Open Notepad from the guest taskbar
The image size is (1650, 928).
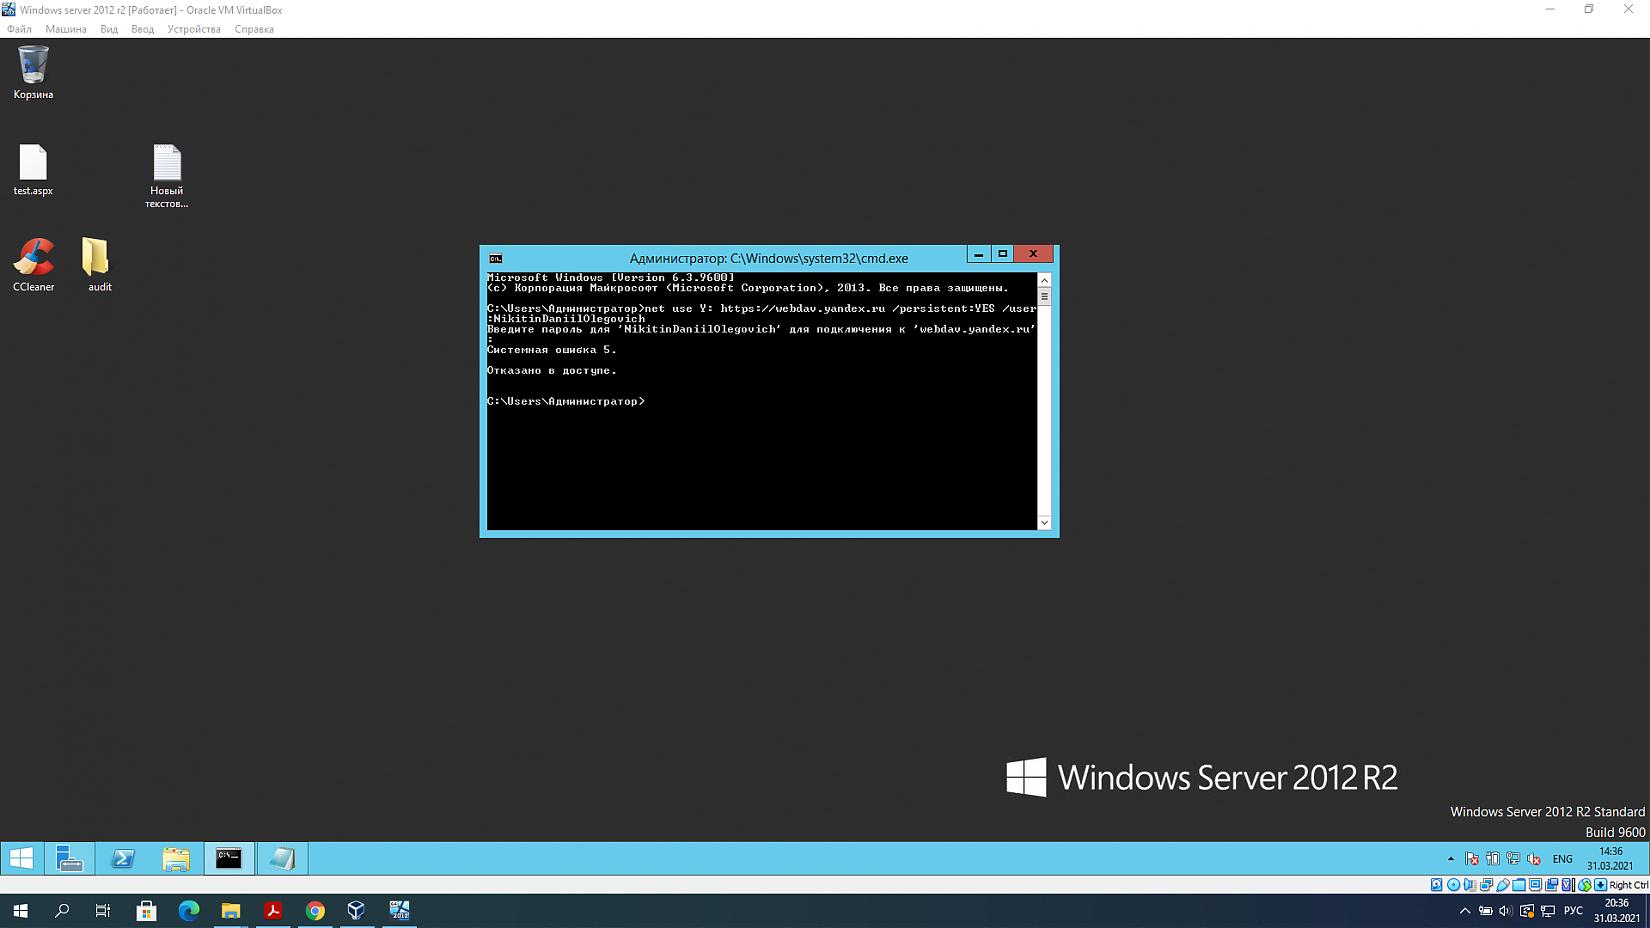pos(282,858)
